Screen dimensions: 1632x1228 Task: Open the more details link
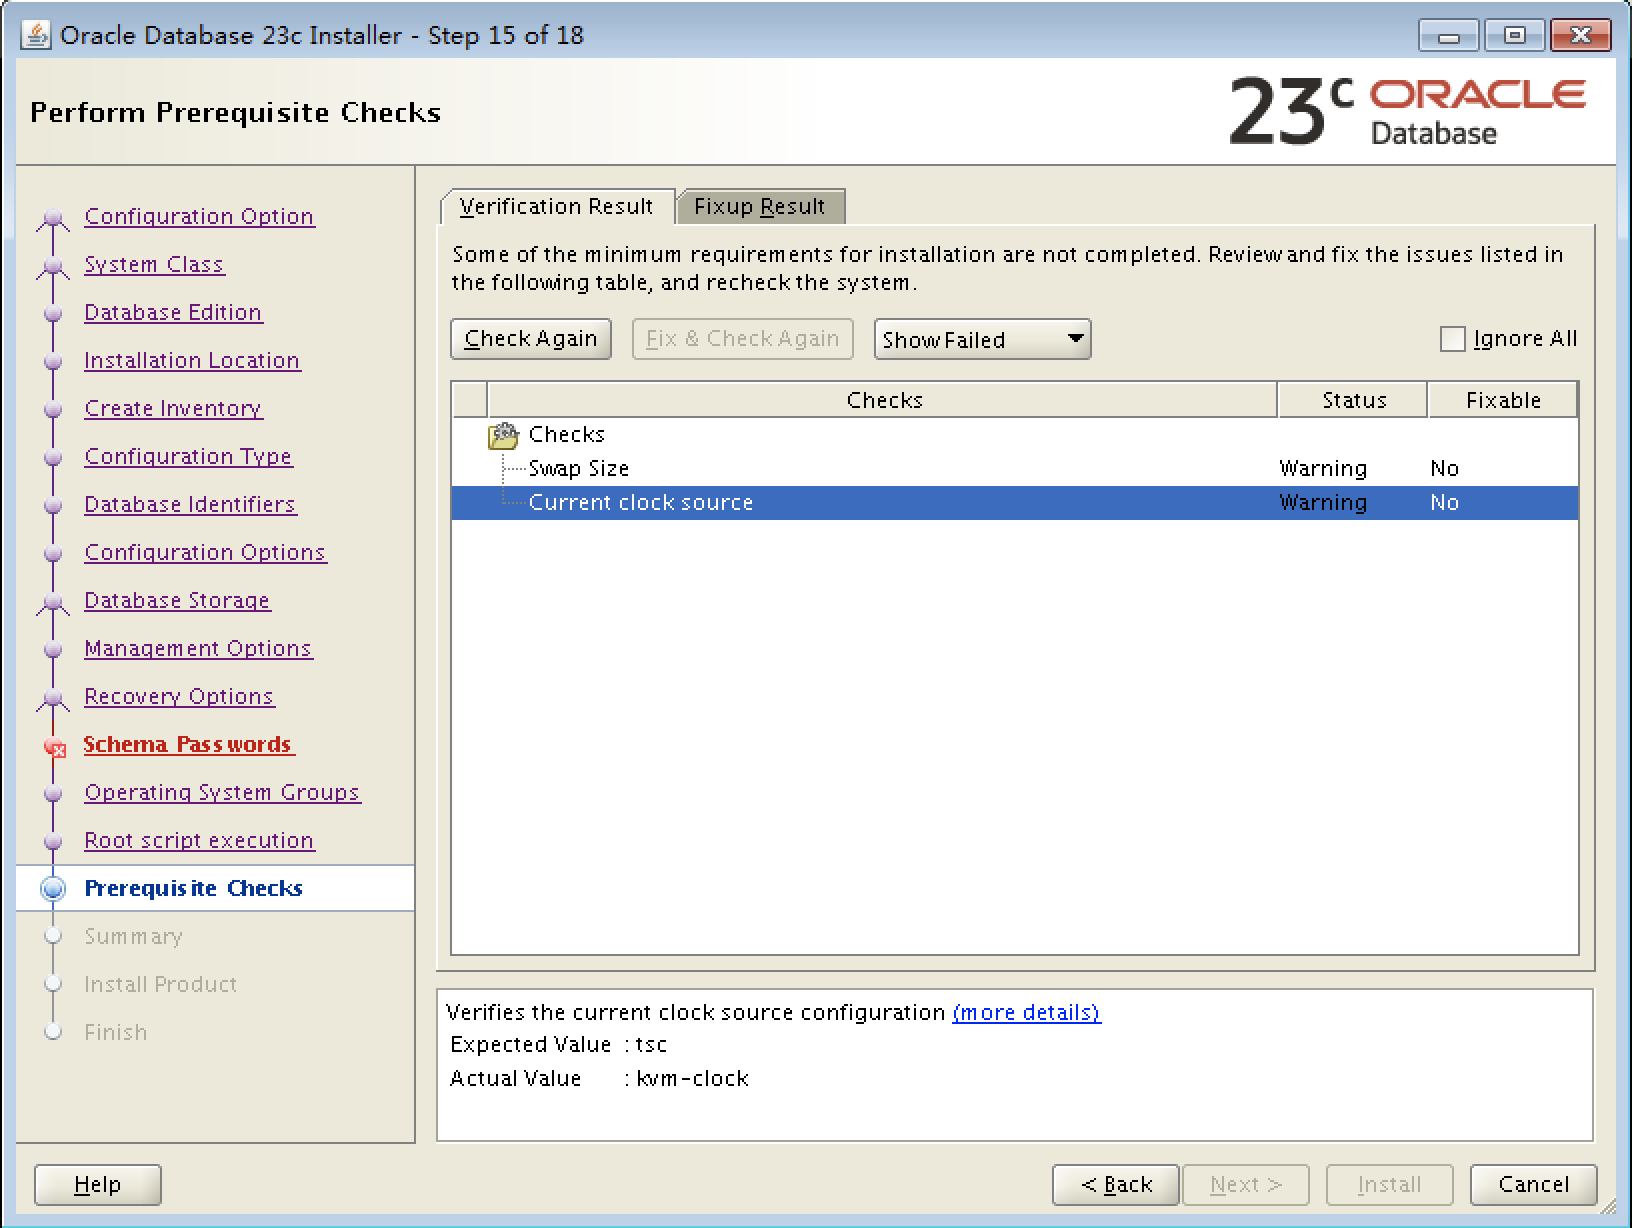(1026, 1013)
